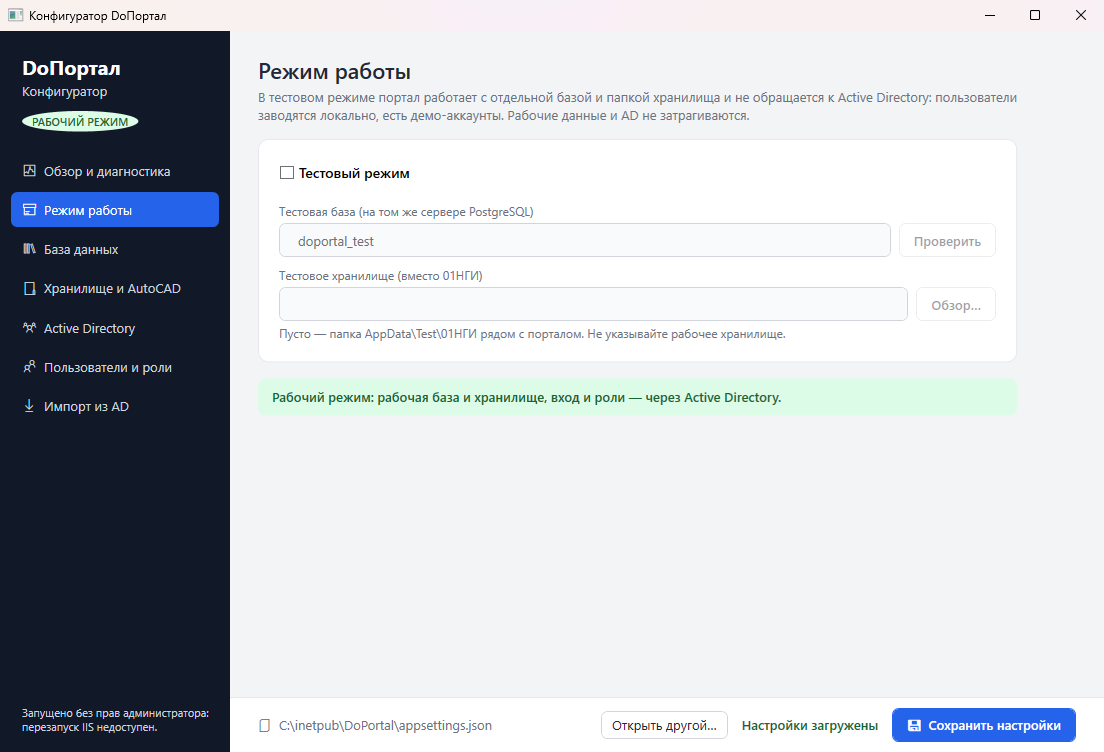Switch to the Active Directory section
Screen dimensions: 1104x752
115,328
